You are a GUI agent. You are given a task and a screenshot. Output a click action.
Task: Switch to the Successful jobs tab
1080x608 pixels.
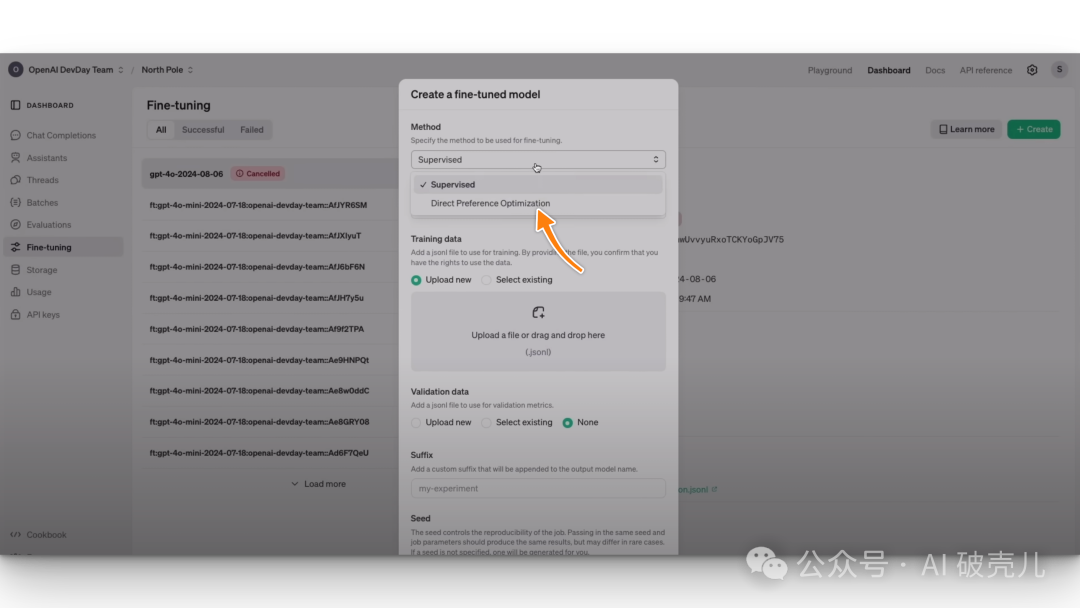203,130
